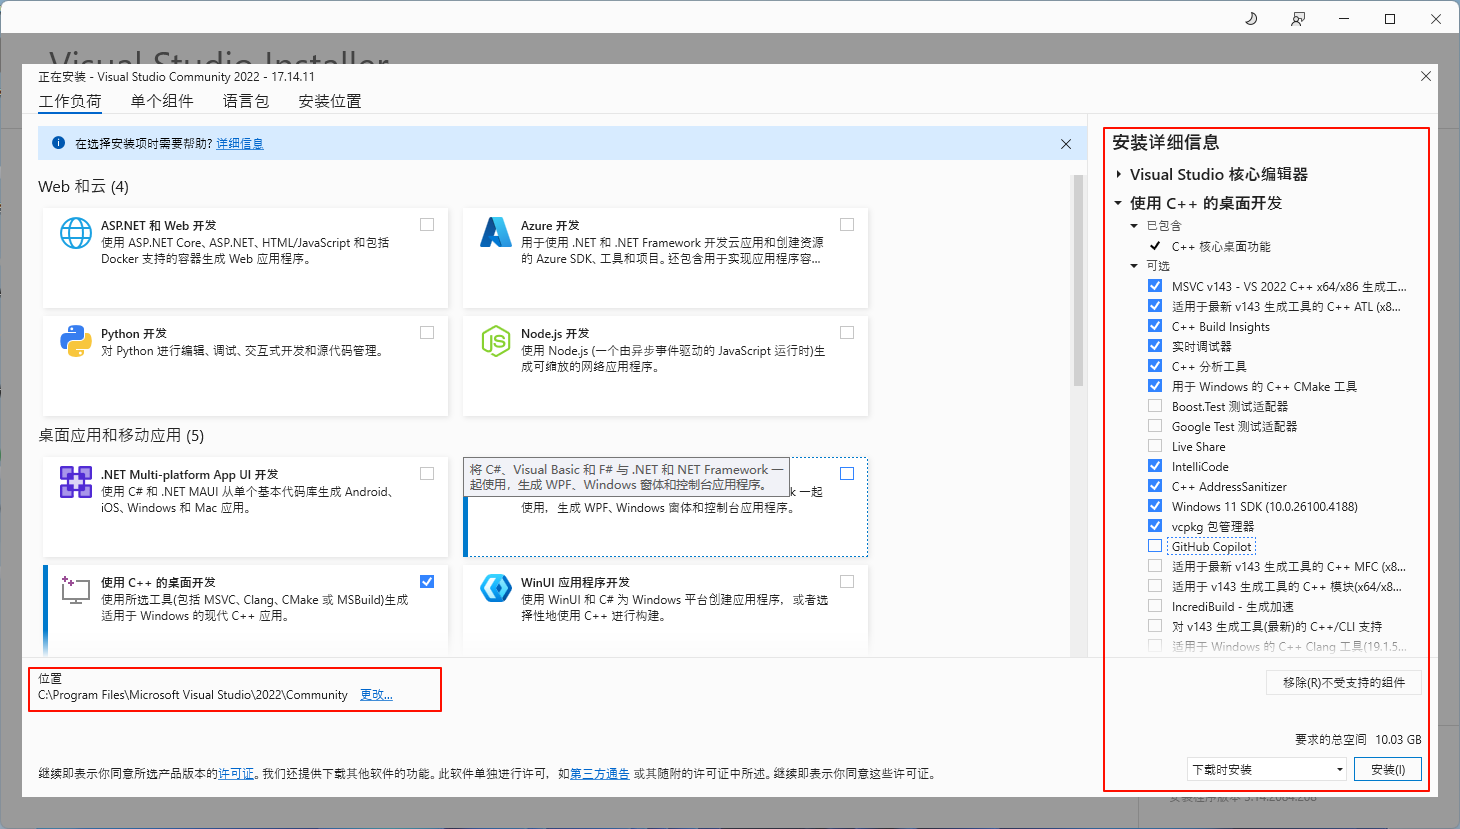Check the Azure development workload box

pyautogui.click(x=847, y=225)
